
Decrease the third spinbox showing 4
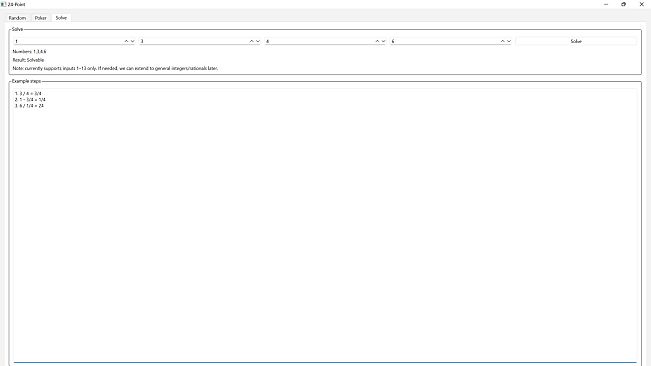point(383,41)
